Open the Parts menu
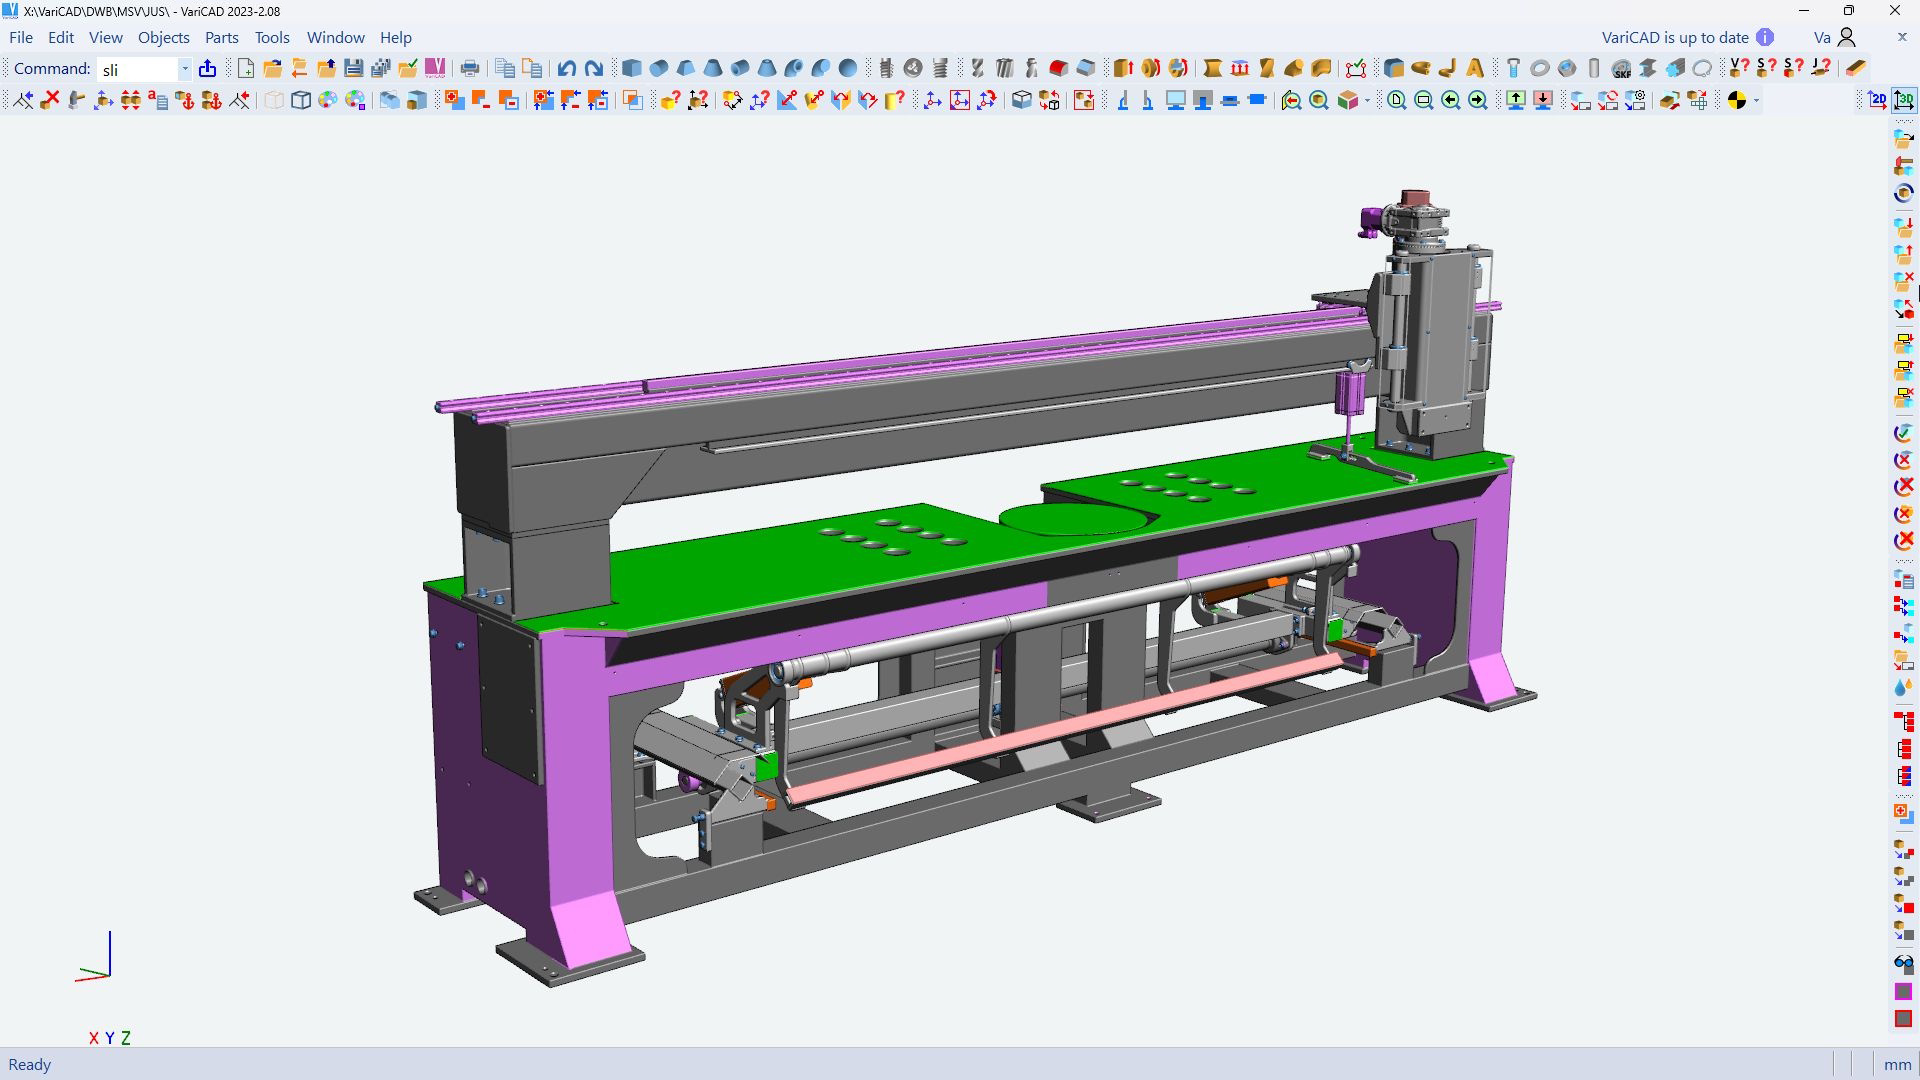 point(221,37)
